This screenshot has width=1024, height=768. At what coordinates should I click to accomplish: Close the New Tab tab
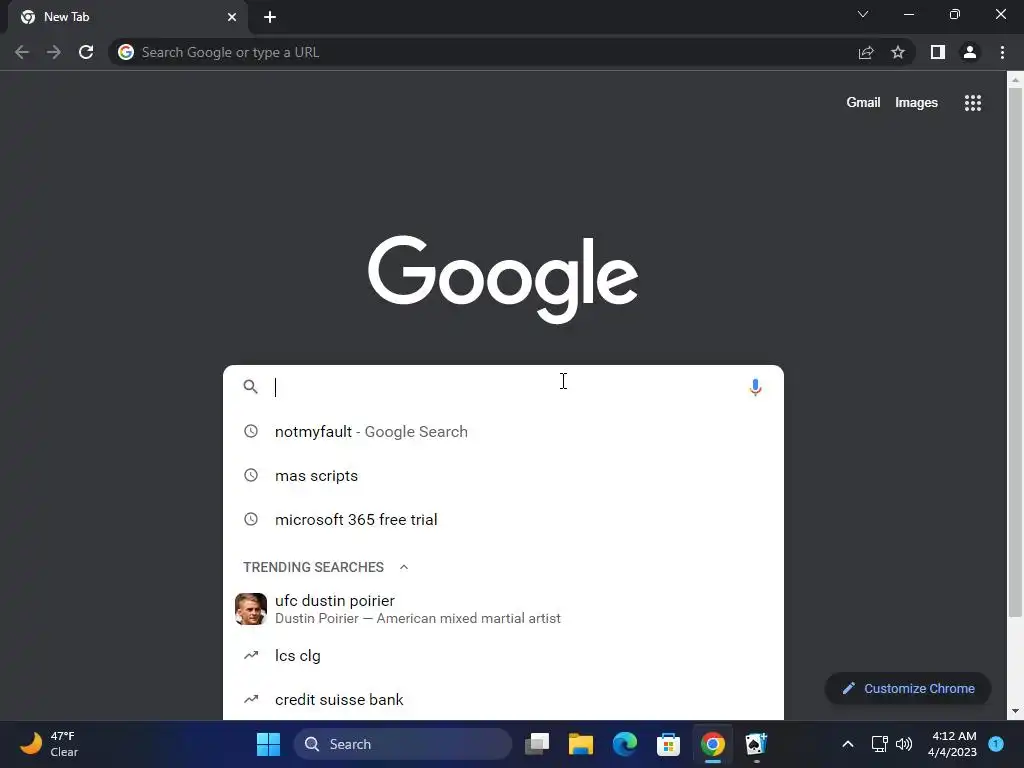232,17
